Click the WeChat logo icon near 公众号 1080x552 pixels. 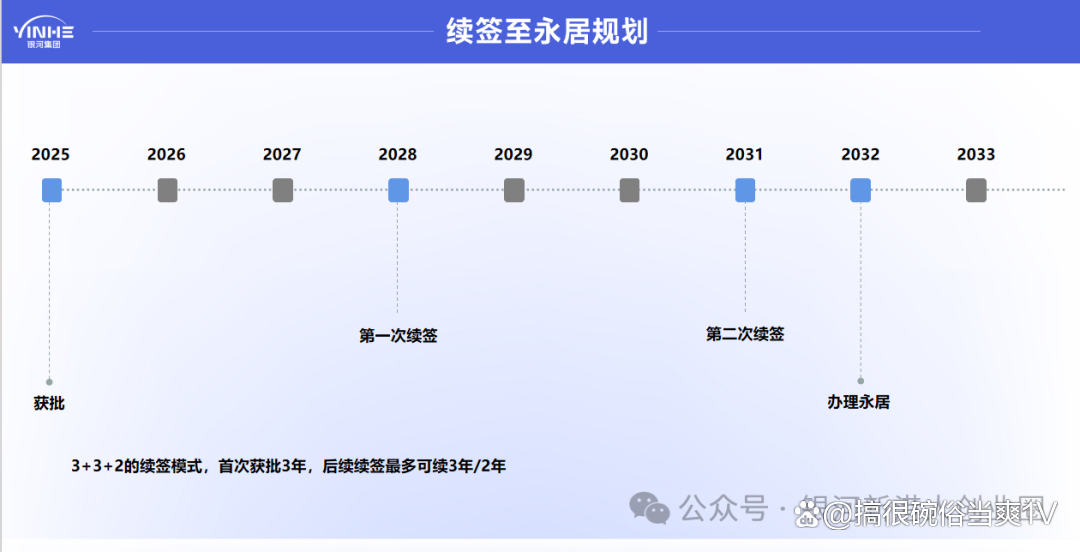click(x=649, y=509)
